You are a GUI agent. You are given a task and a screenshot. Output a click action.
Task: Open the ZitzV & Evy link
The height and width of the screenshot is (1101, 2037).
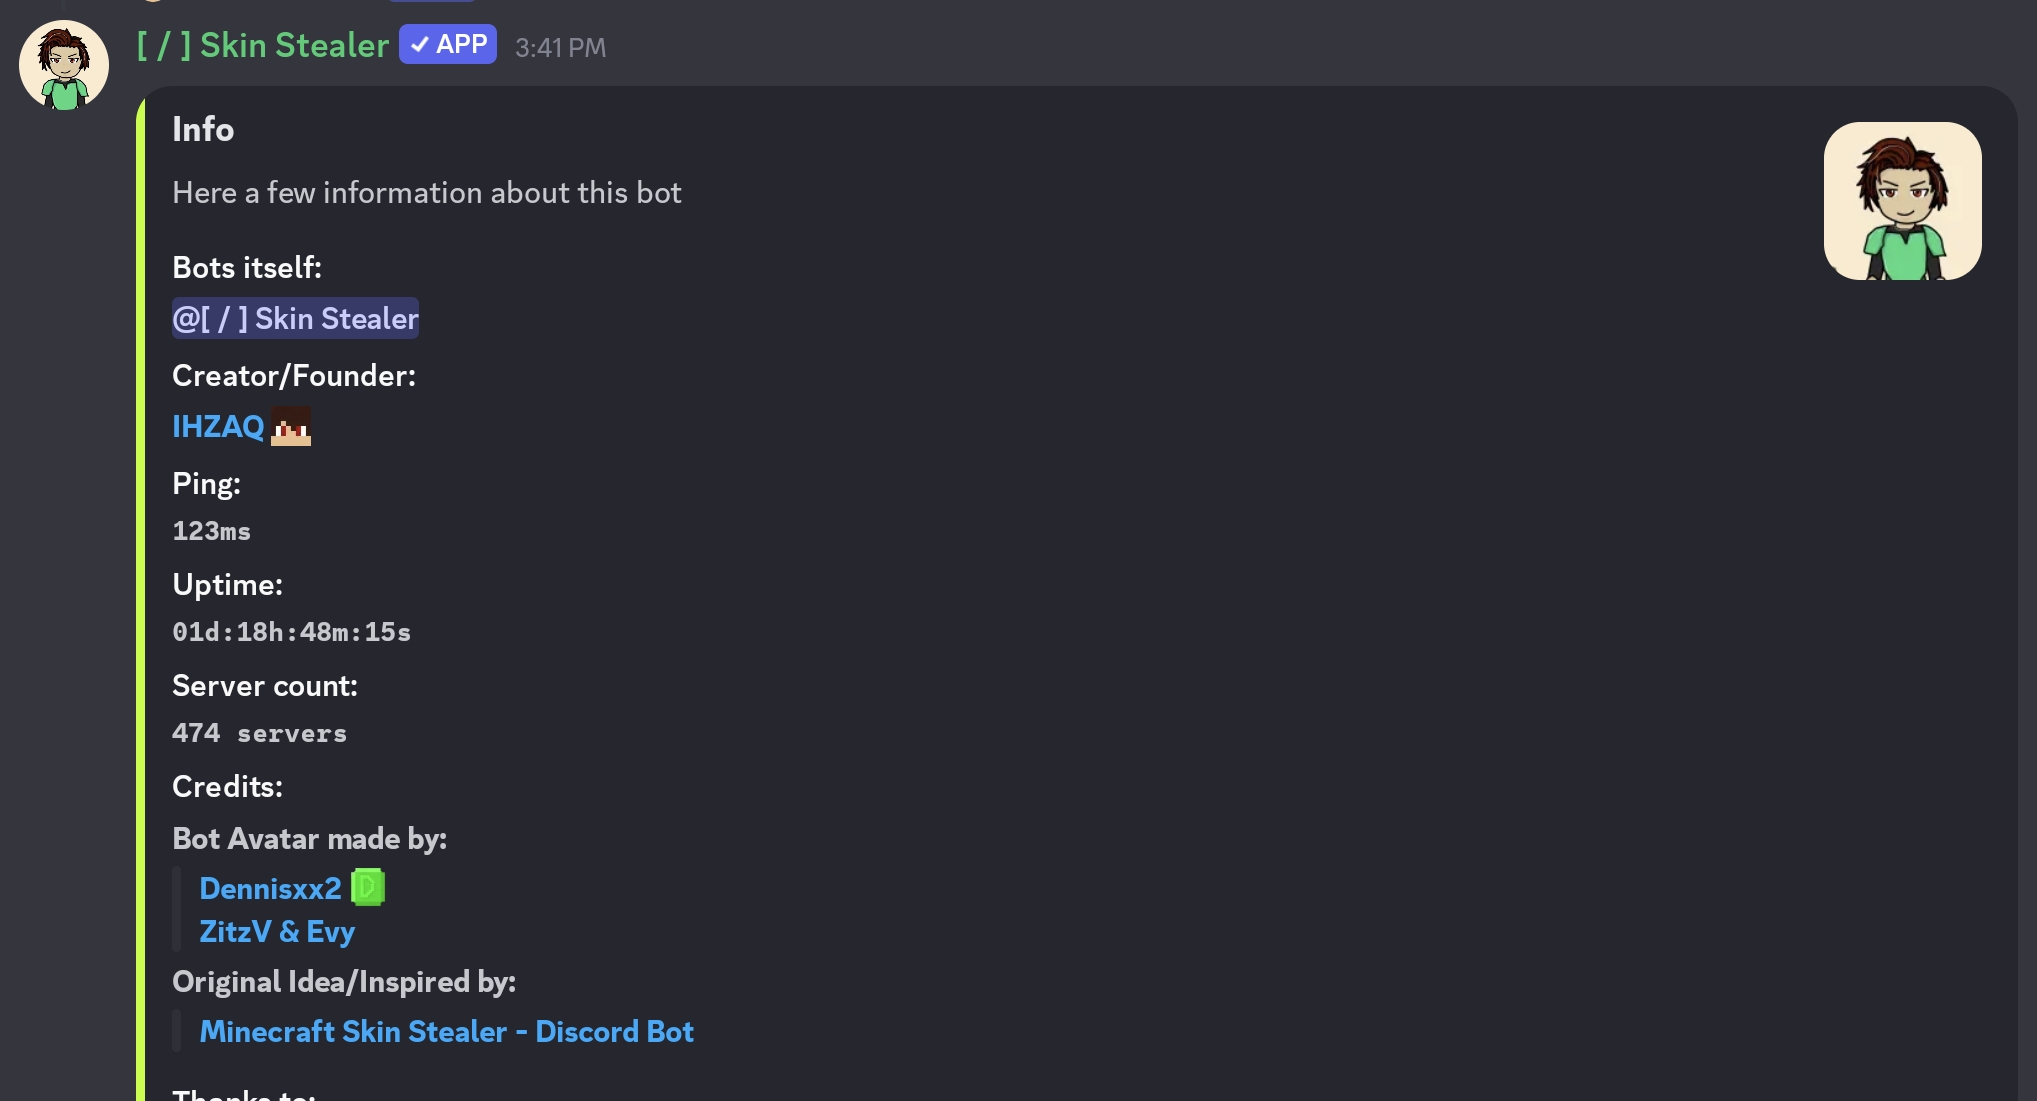point(277,932)
